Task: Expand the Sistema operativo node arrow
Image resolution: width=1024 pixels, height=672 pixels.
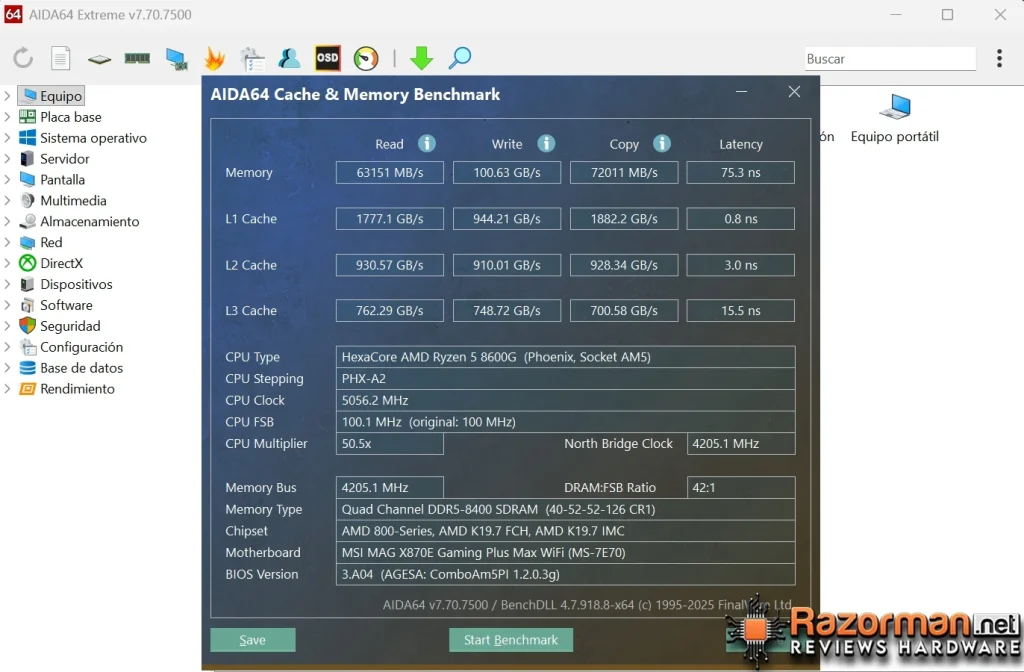Action: tap(7, 138)
